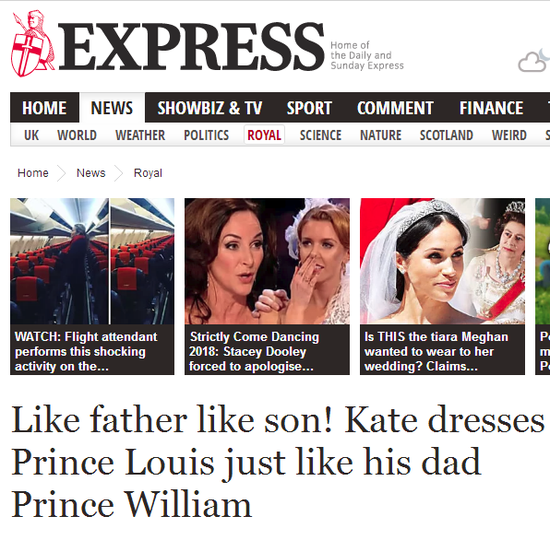Select the NEWS navigation tab
Viewport: 550px width, 540px height.
112,108
